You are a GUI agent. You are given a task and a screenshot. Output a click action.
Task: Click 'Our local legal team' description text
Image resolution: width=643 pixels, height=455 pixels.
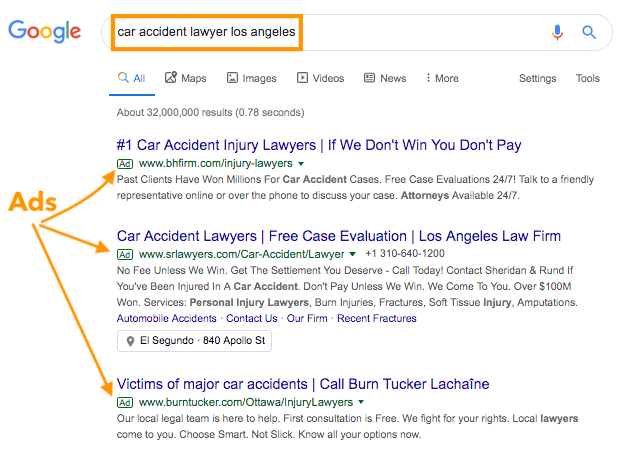(x=347, y=426)
